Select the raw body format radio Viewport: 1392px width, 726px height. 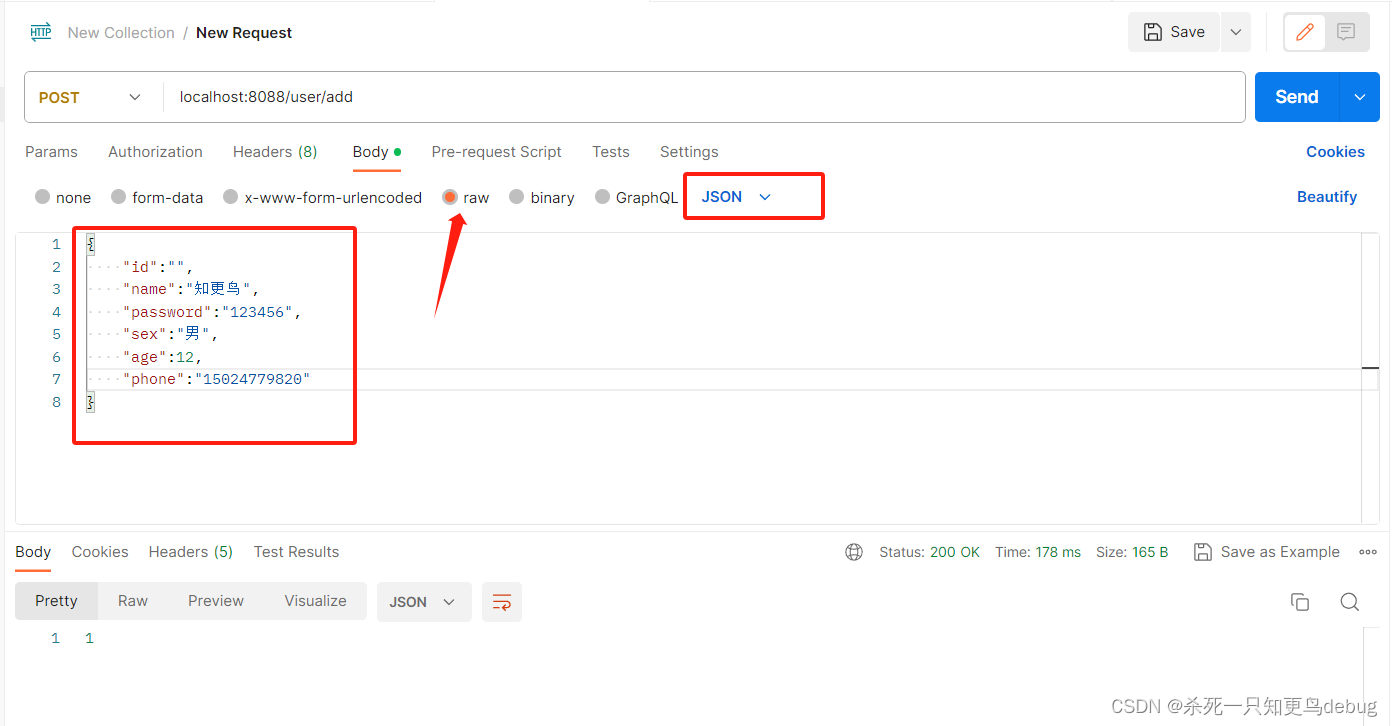[x=450, y=197]
